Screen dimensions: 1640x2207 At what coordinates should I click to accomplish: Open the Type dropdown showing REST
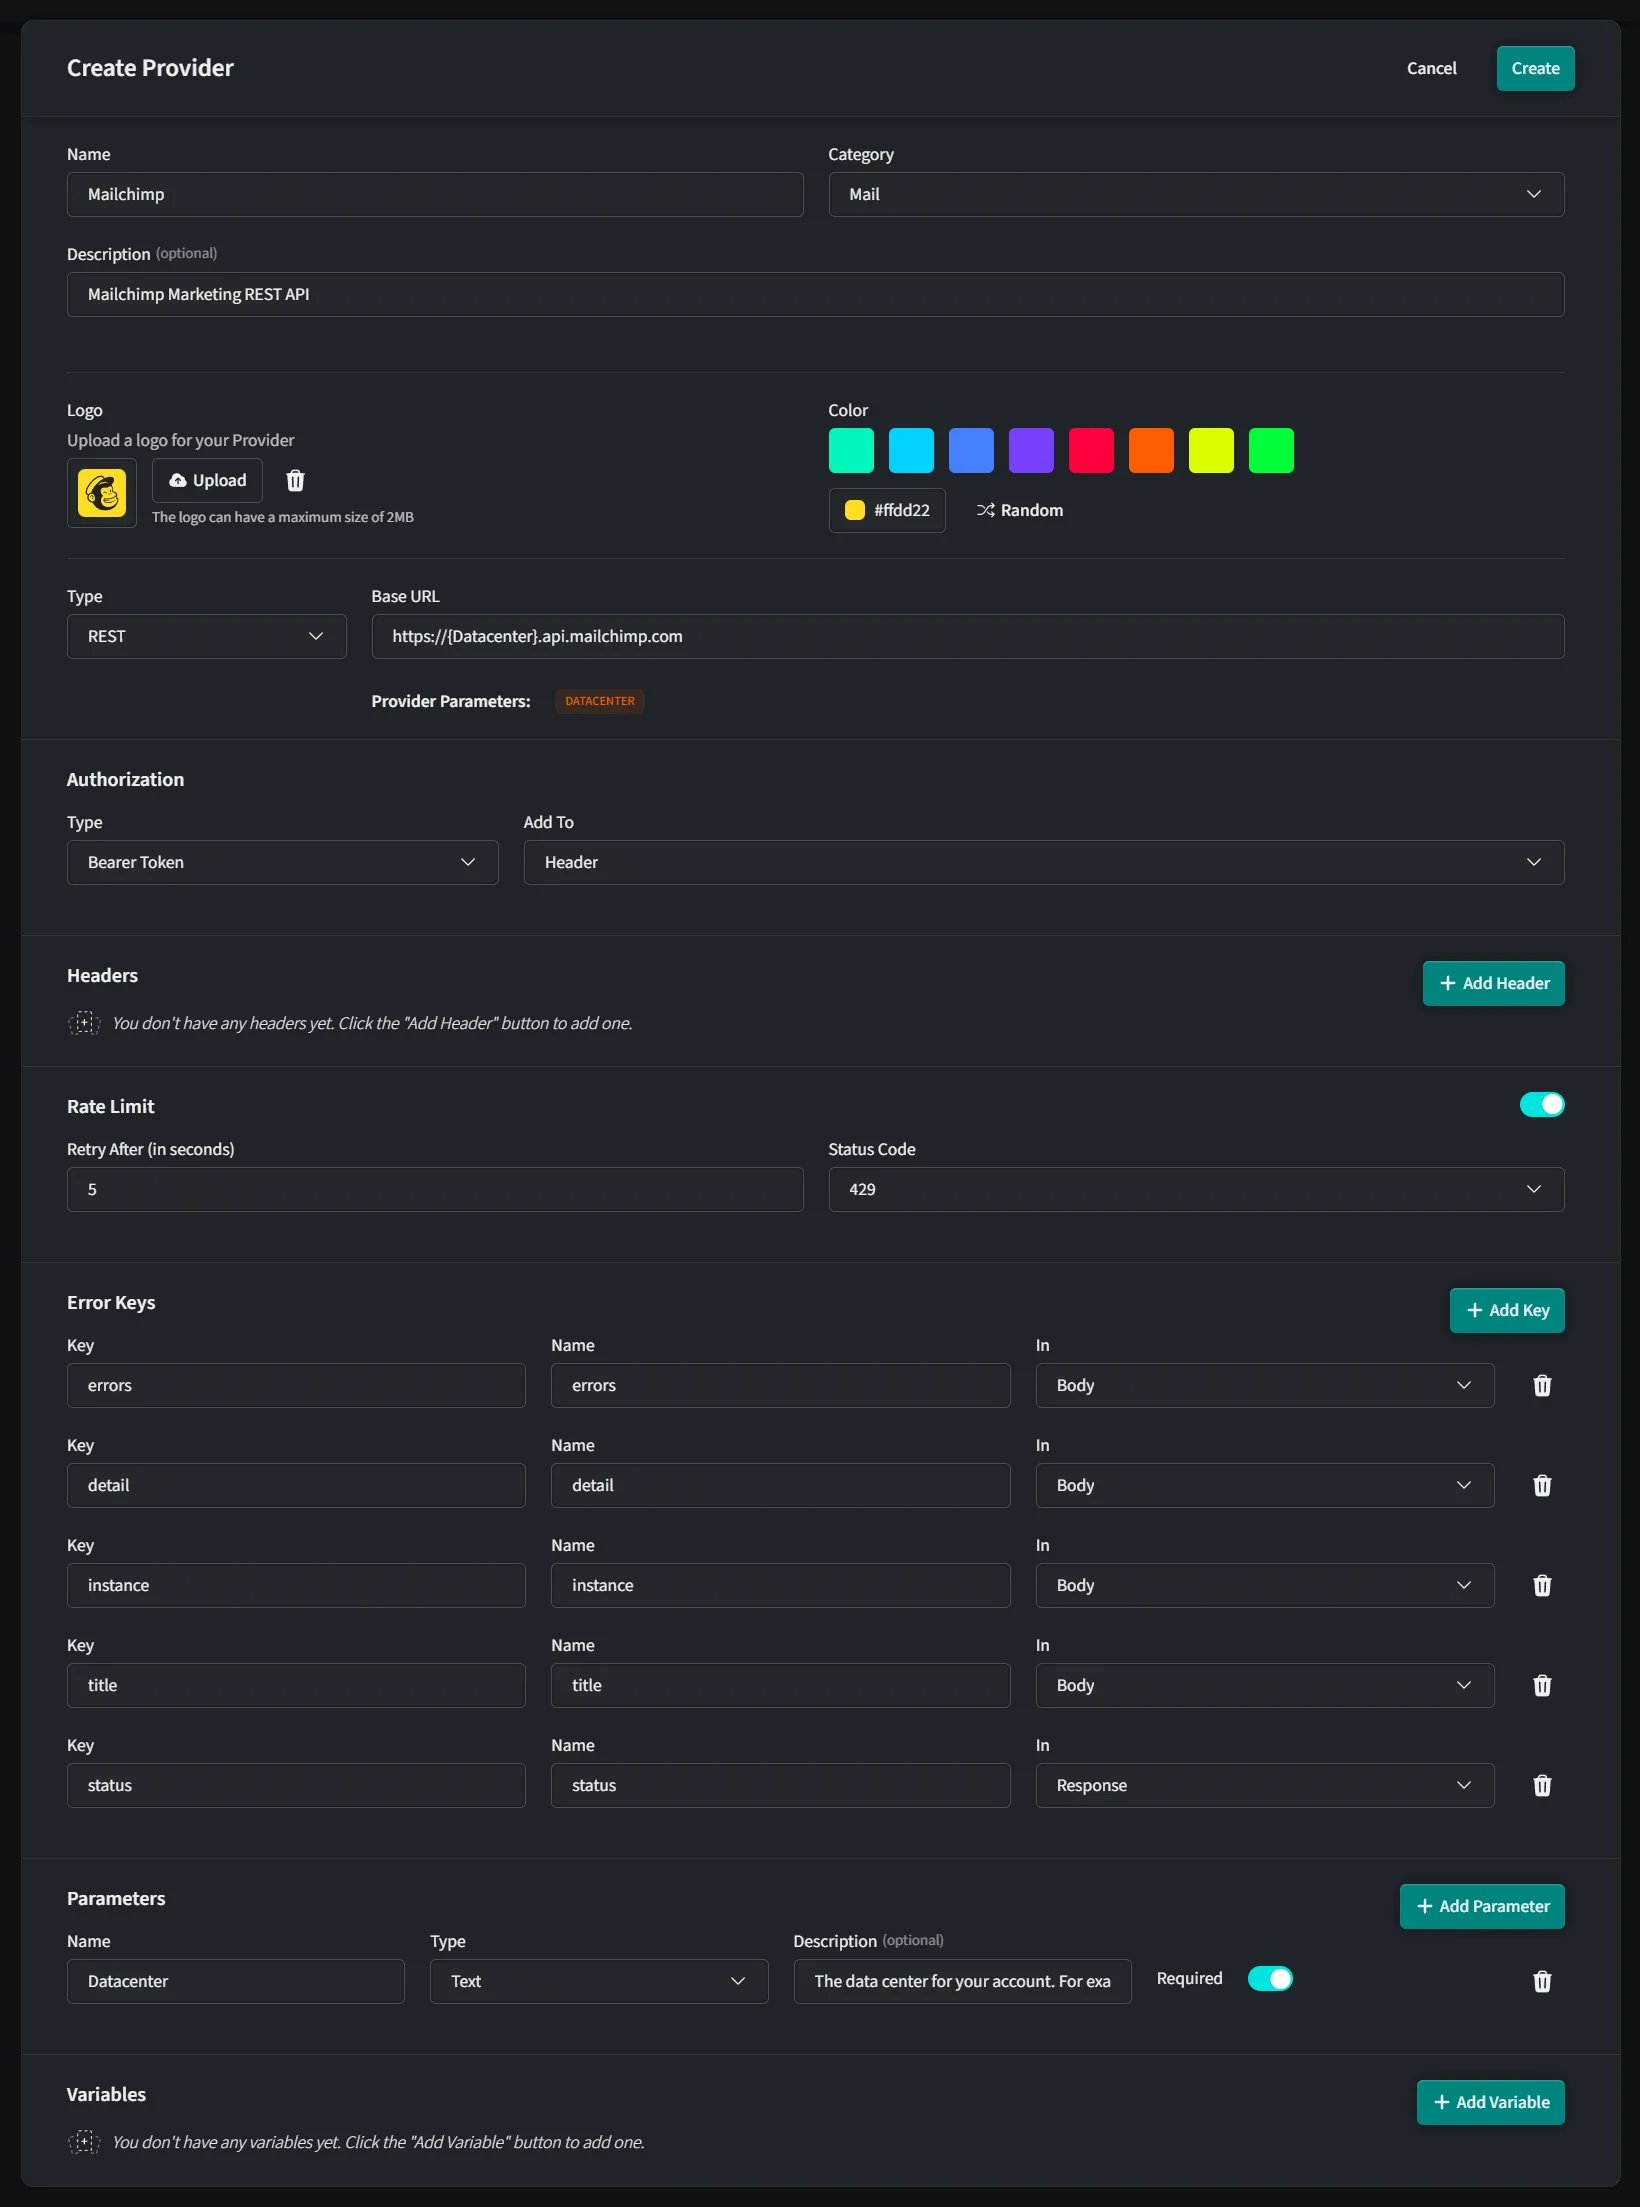206,636
